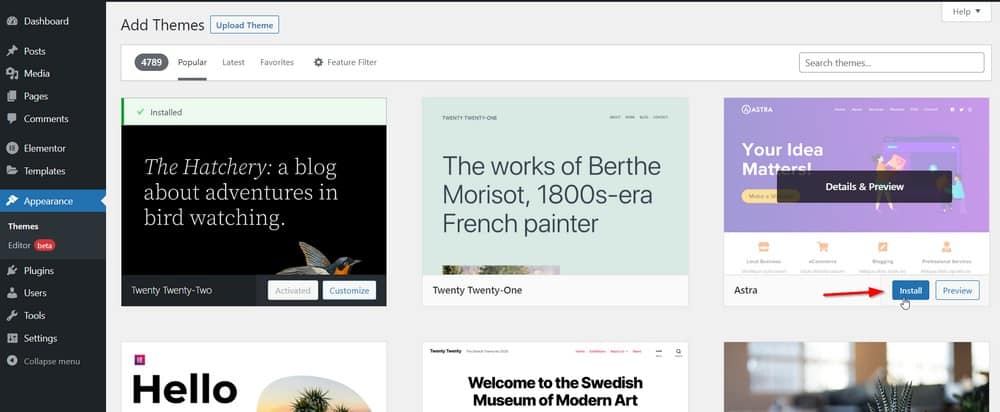1000x412 pixels.
Task: Click the Astra theme name label
Action: click(746, 290)
